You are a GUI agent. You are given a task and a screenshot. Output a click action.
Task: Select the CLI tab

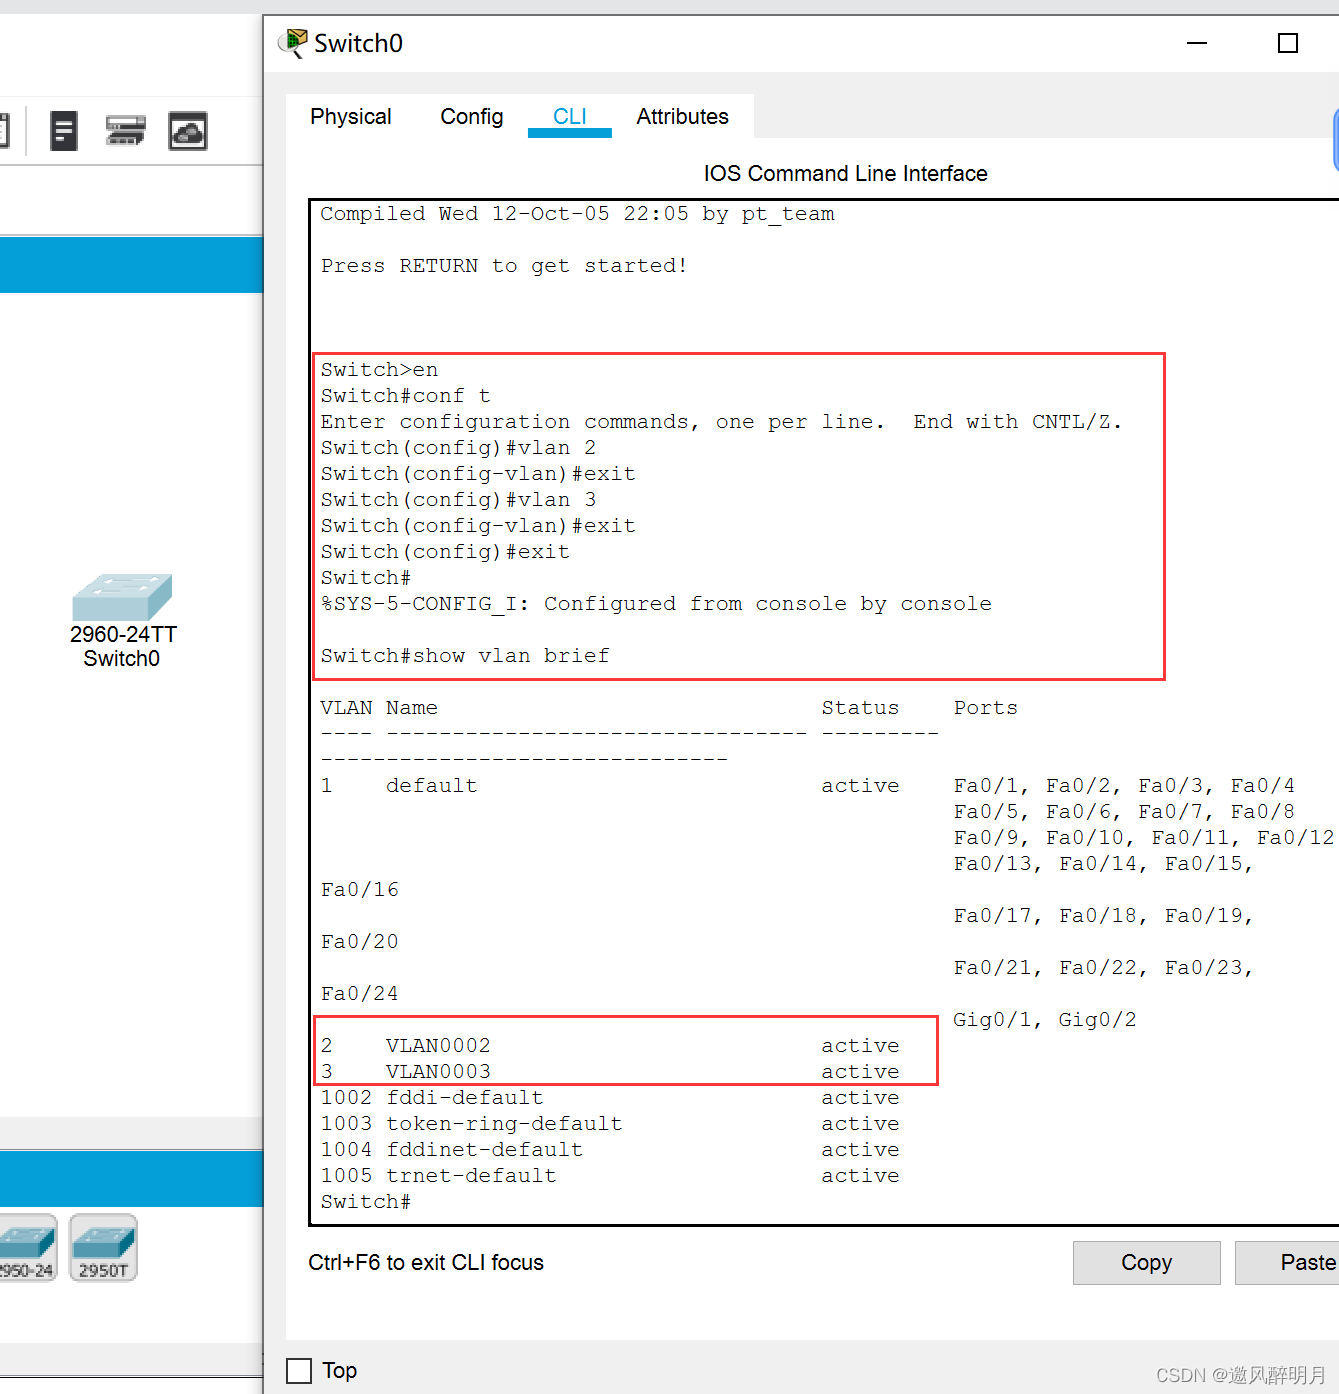[x=569, y=117]
